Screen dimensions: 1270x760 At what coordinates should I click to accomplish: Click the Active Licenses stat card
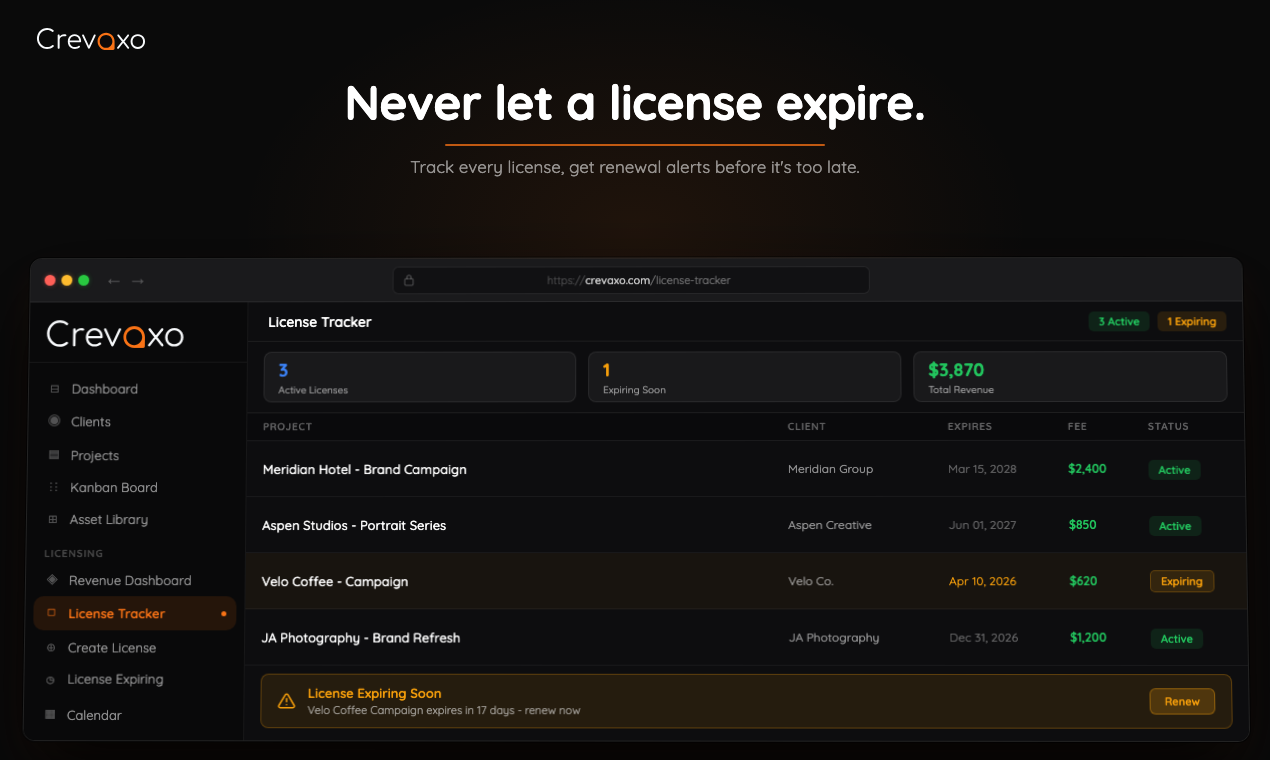click(x=420, y=377)
